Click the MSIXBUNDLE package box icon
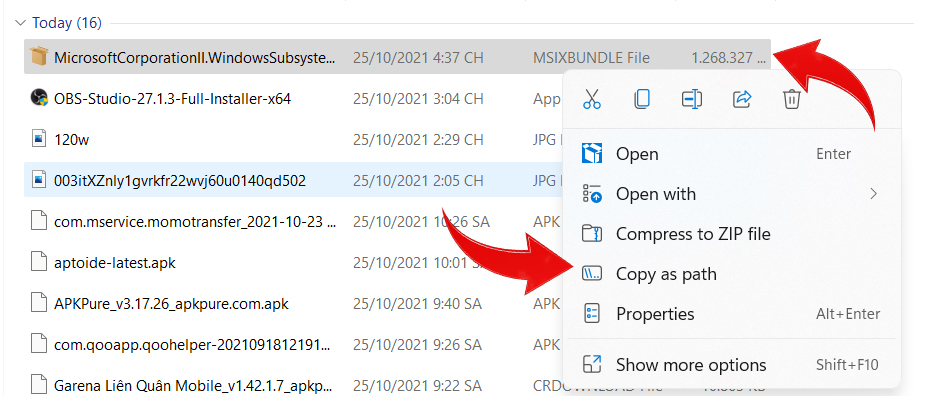The height and width of the screenshot is (414, 929). 39,57
